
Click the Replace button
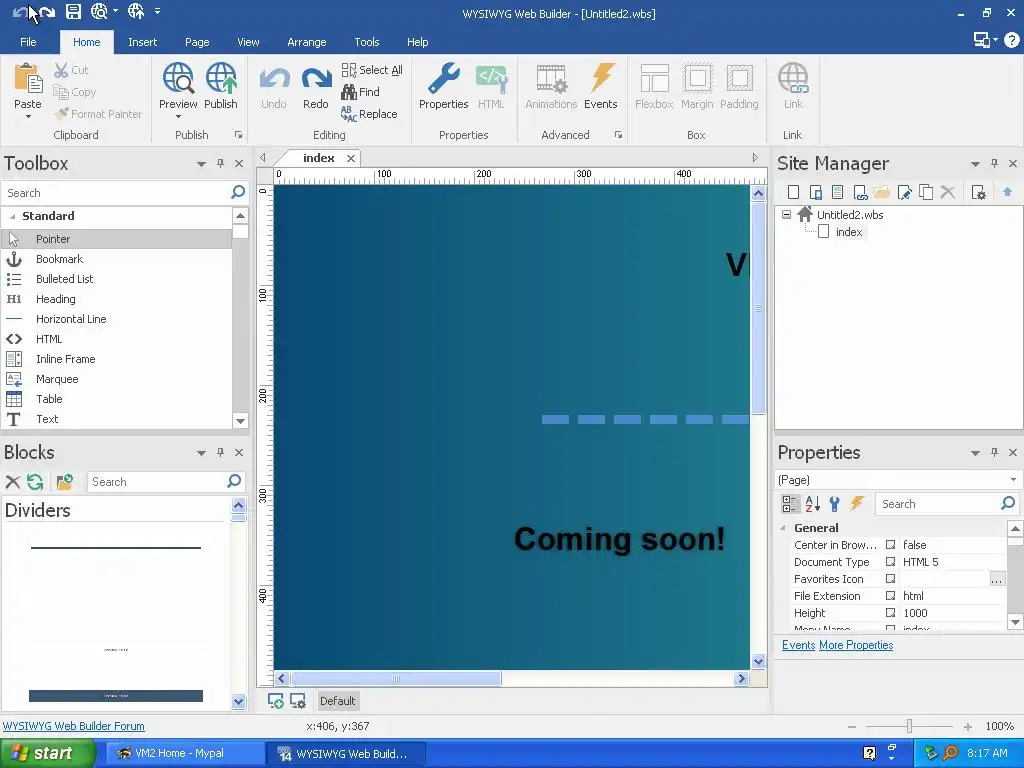click(x=369, y=114)
